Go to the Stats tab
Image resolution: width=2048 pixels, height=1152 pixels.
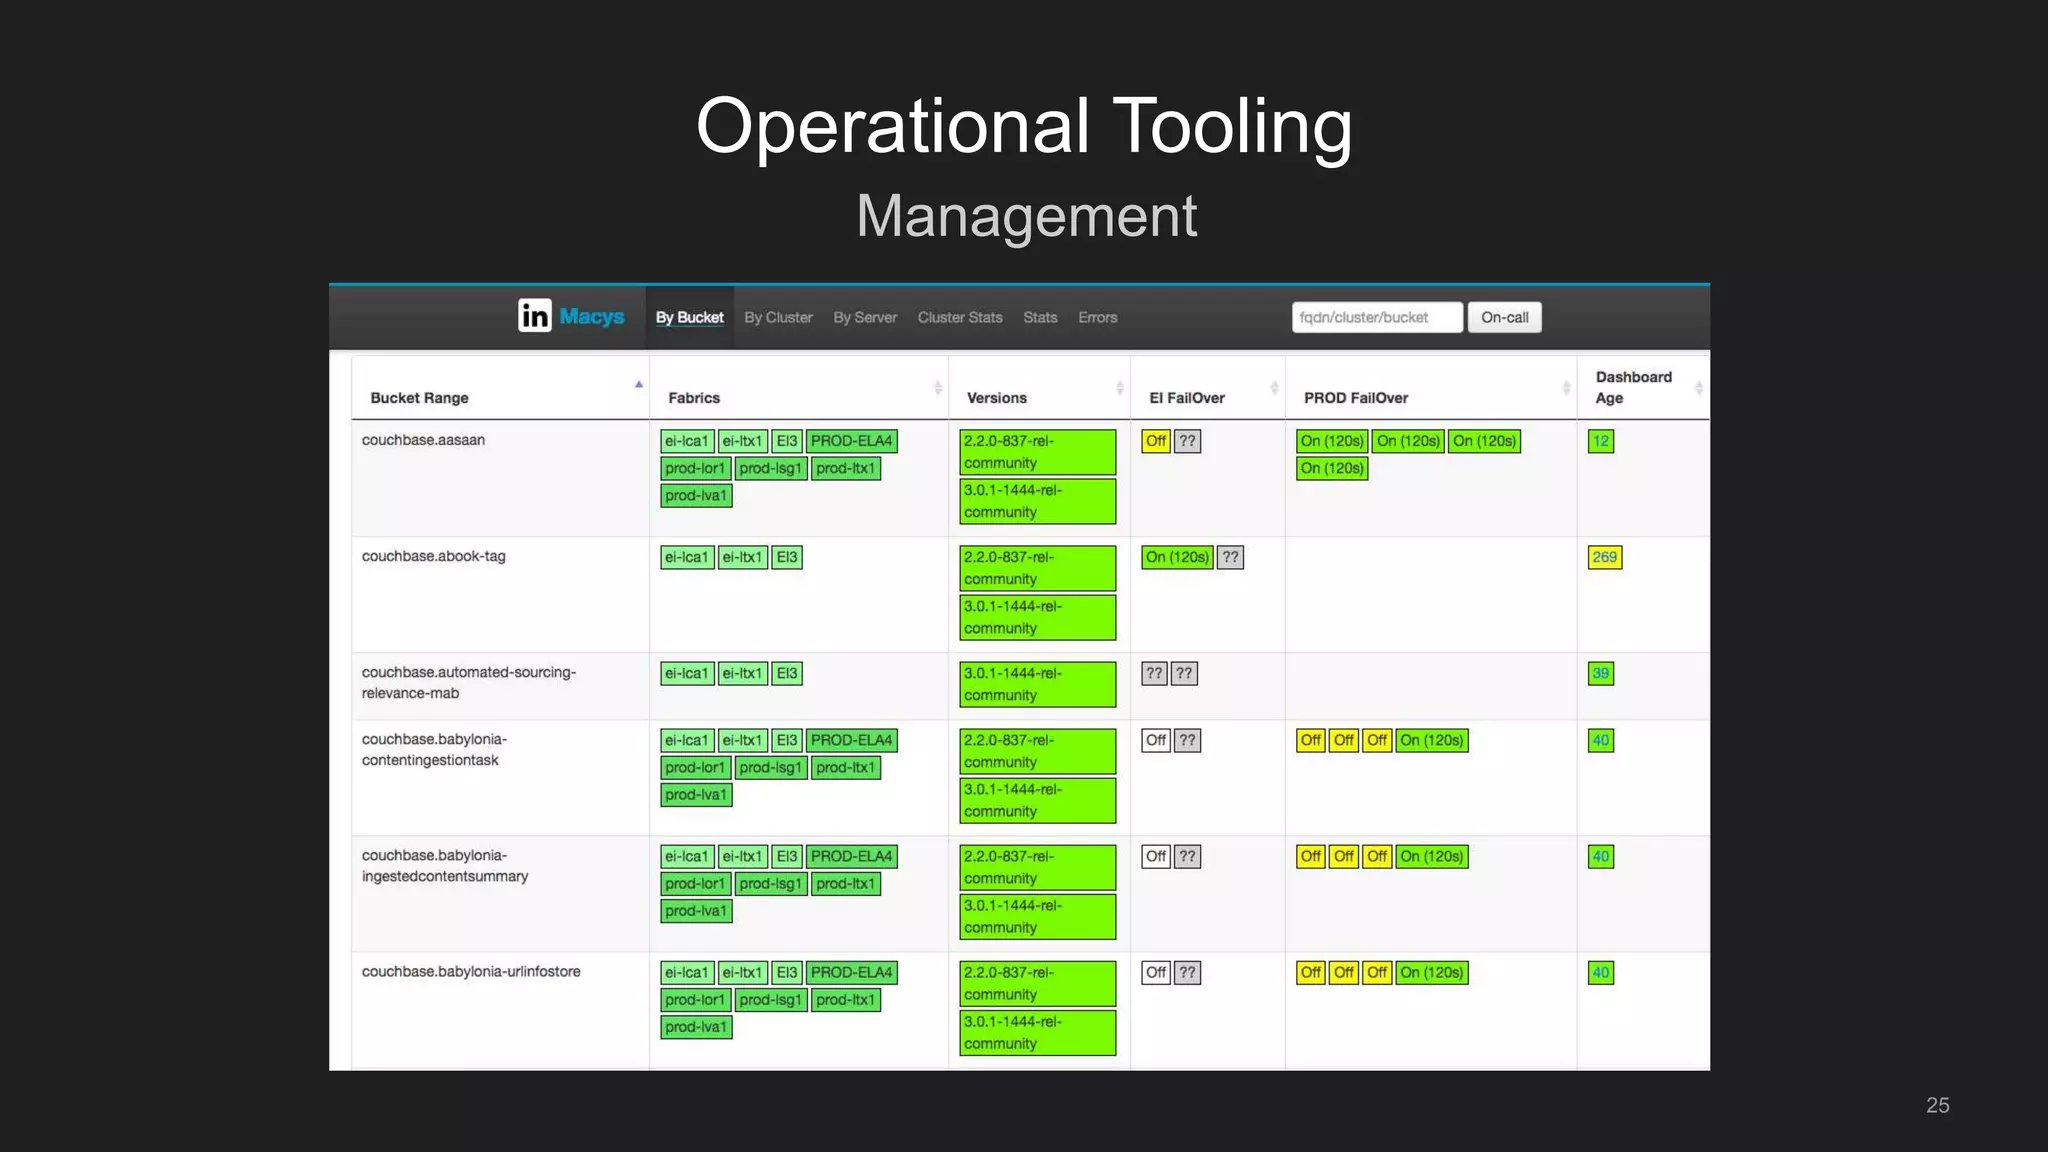tap(1040, 317)
